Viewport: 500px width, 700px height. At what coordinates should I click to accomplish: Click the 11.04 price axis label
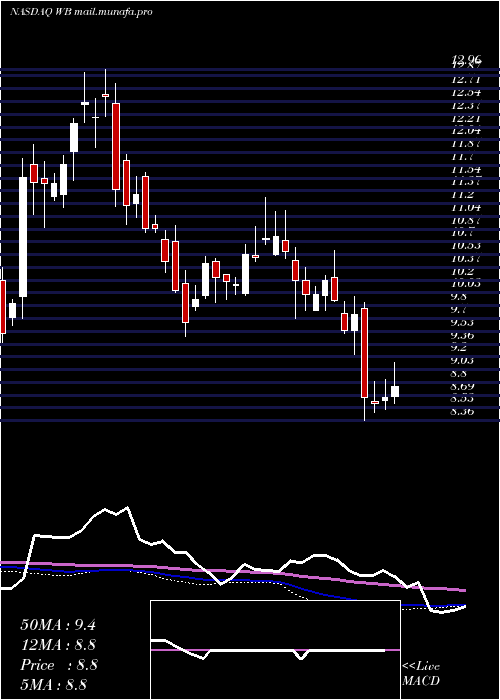[x=466, y=207]
